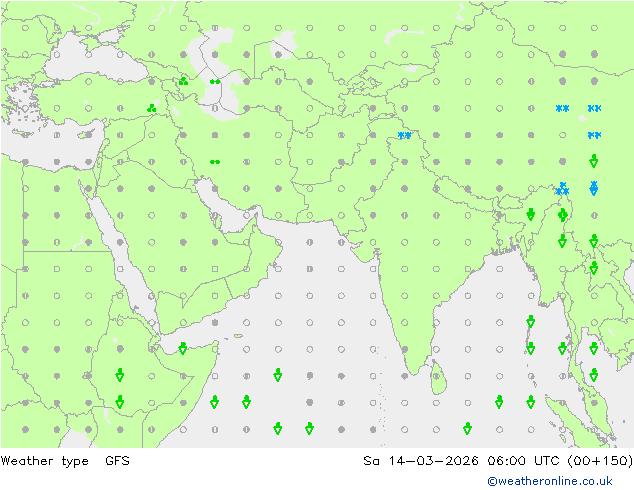The height and width of the screenshot is (490, 634).
Task: Click the "Weather type" caption text
Action: tap(44, 461)
